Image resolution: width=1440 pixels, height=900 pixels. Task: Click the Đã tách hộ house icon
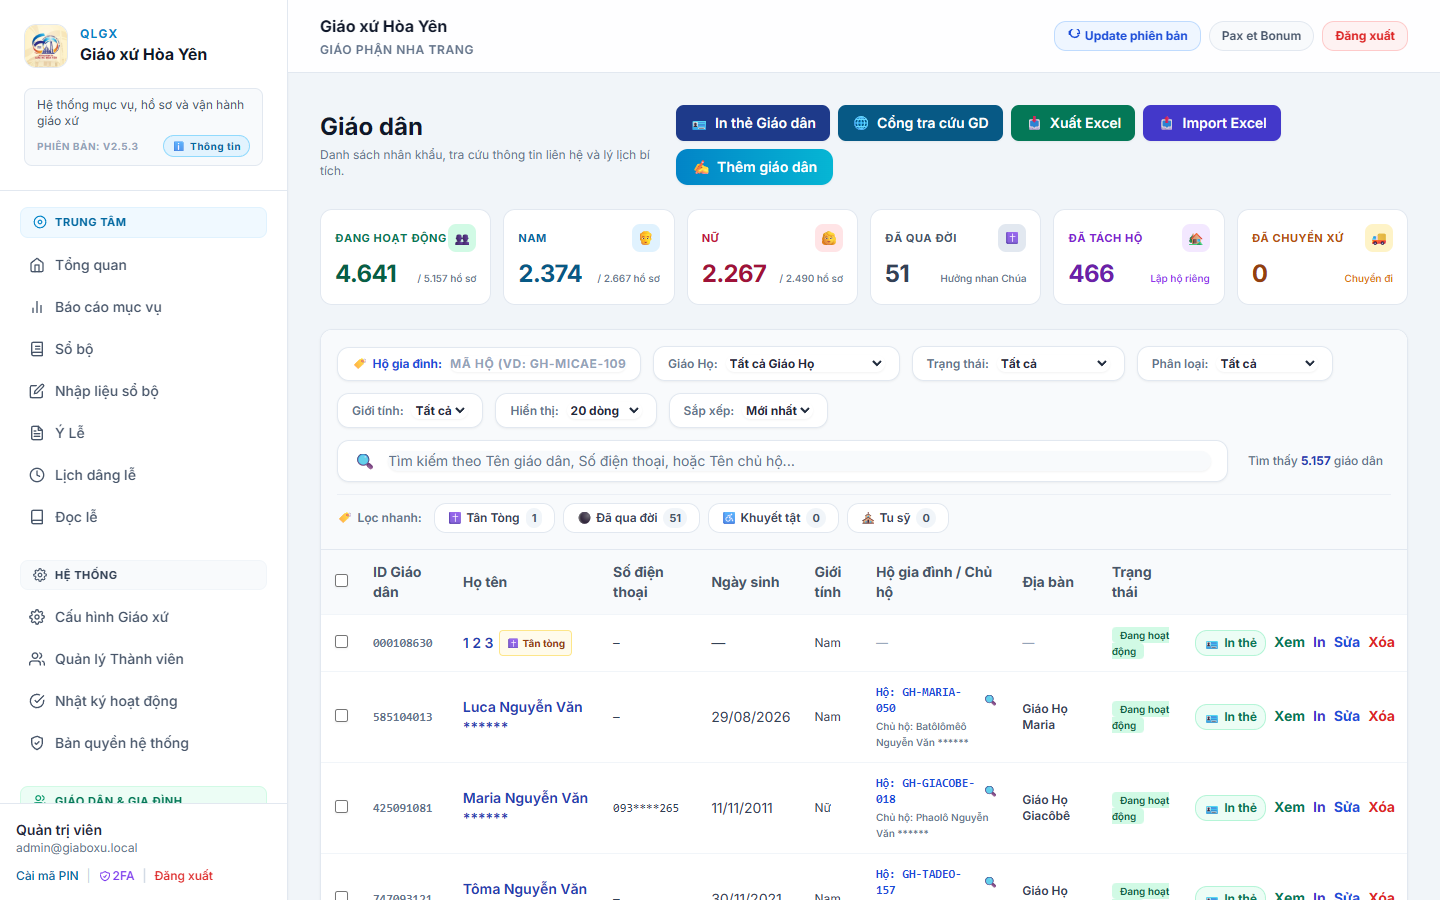tap(1196, 238)
